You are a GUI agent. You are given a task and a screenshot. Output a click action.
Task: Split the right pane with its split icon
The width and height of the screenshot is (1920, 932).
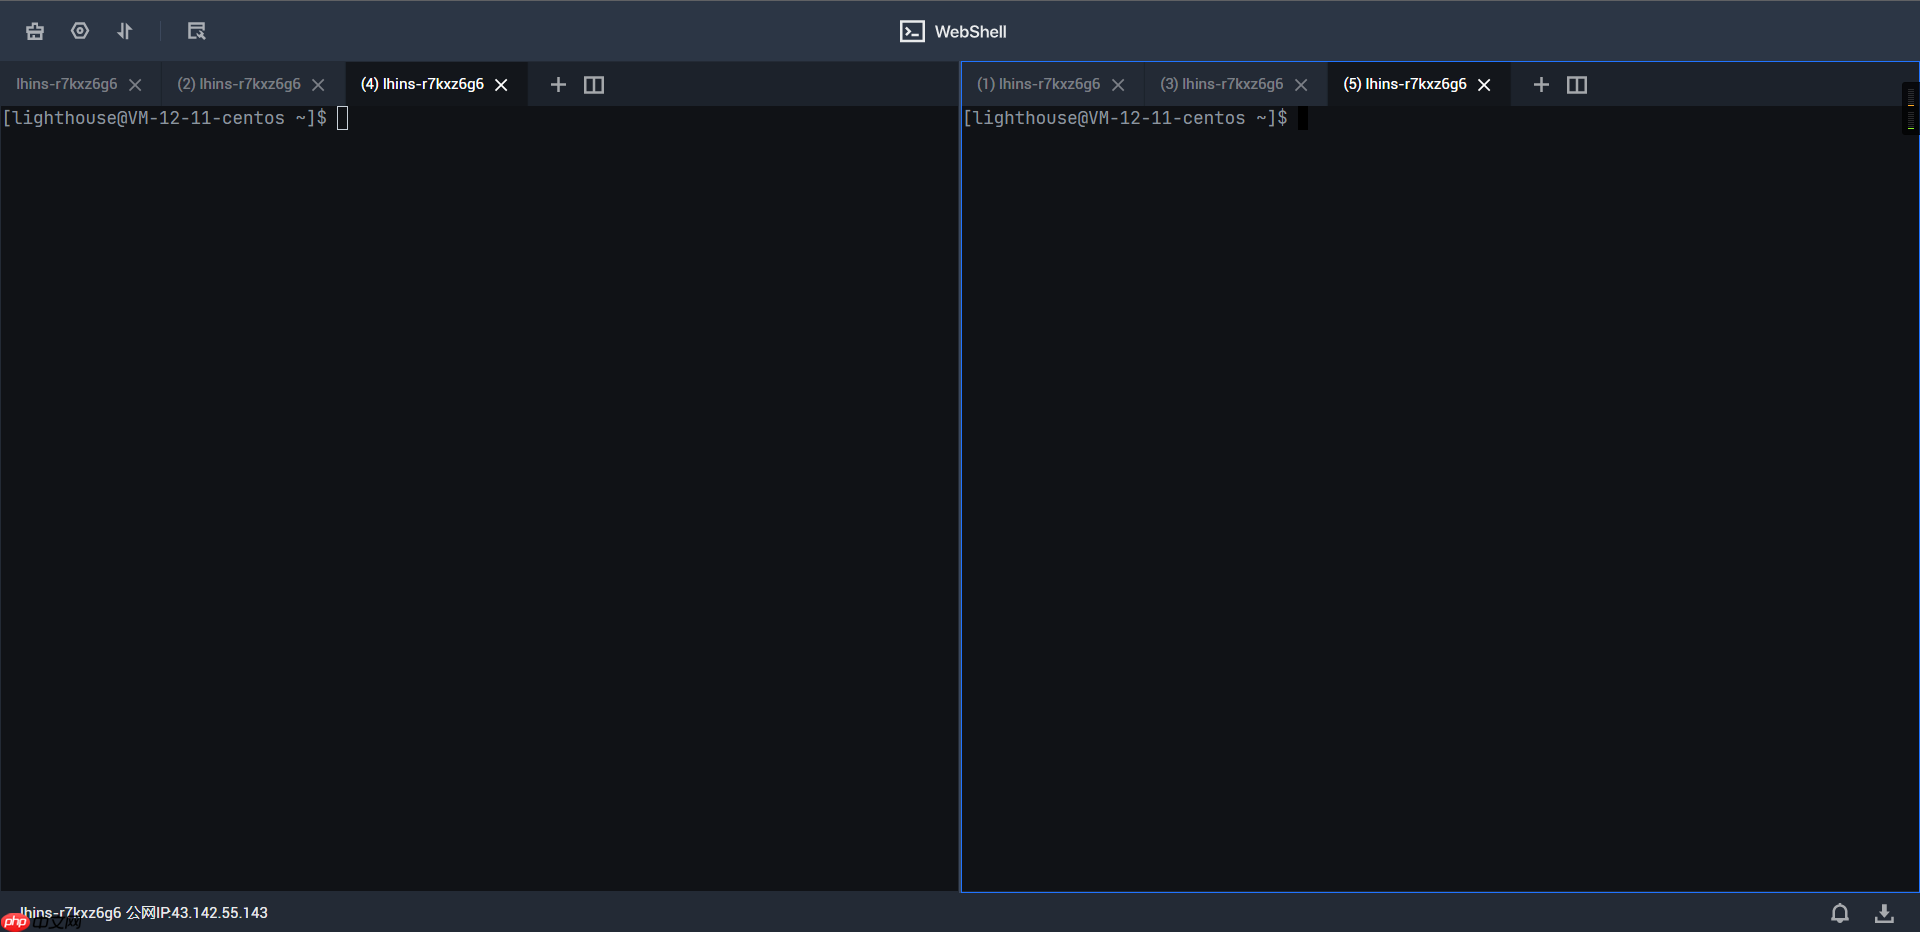coord(1577,85)
